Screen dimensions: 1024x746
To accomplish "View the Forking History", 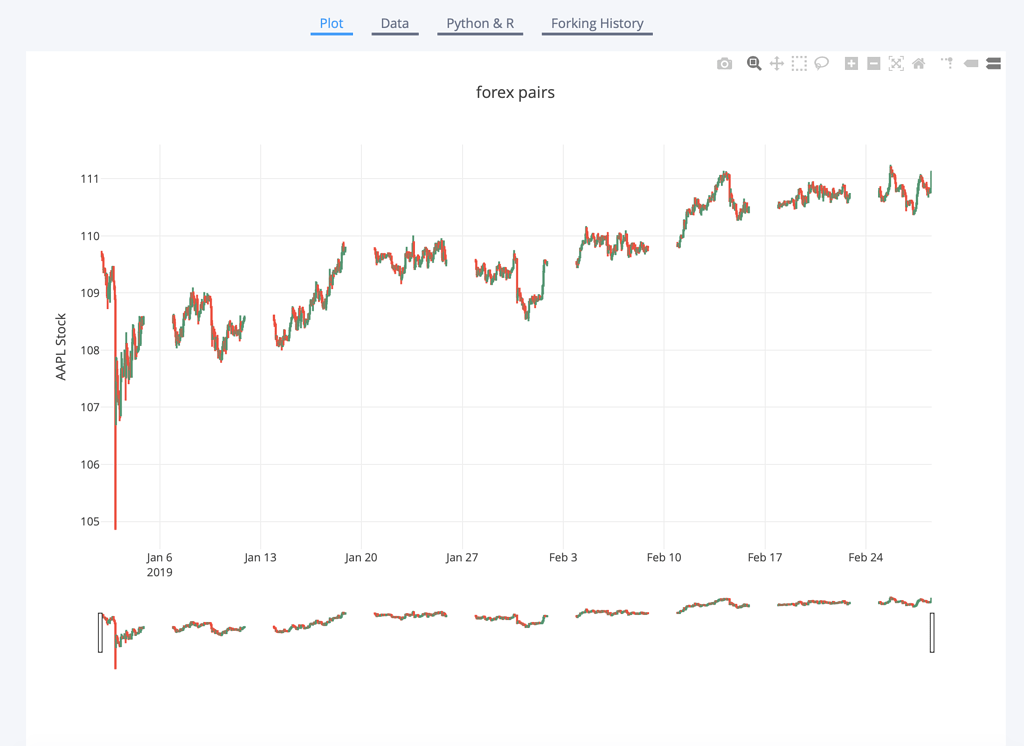I will click(x=597, y=22).
